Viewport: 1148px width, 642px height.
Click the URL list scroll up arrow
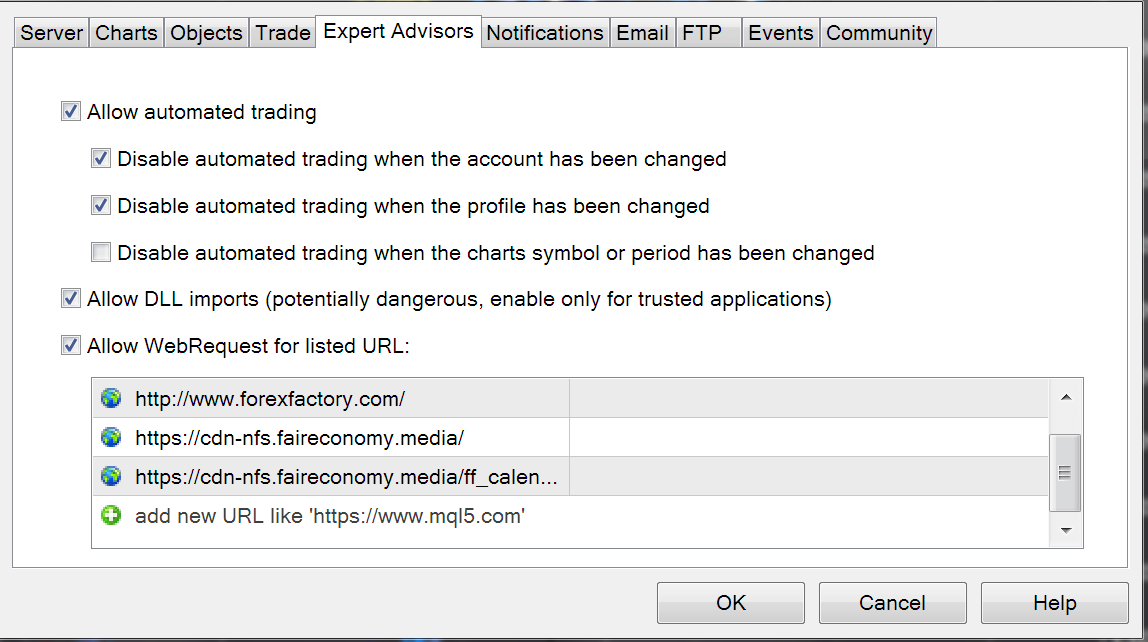point(1066,397)
